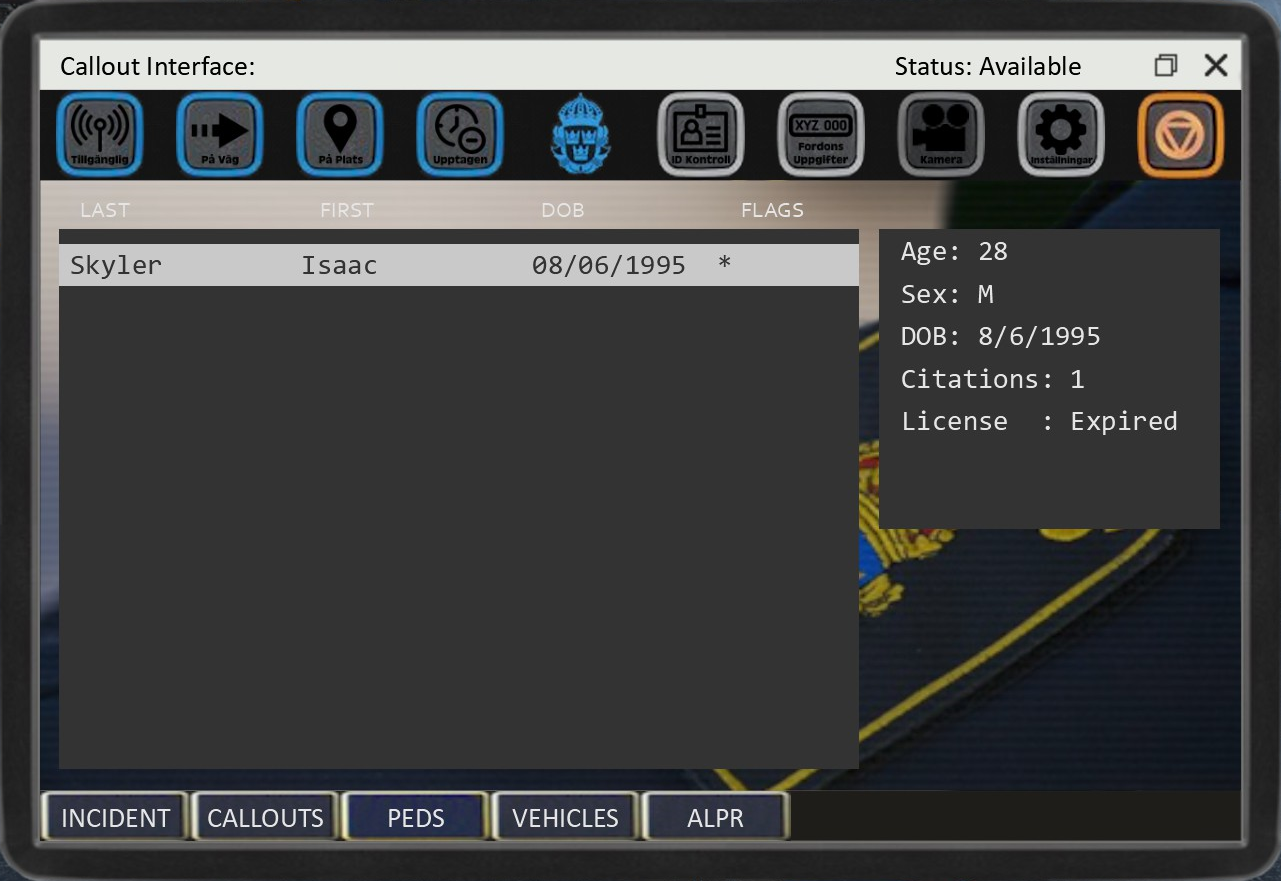This screenshot has width=1281, height=881.
Task: Mark status as Upptagen (busy)
Action: 460,135
